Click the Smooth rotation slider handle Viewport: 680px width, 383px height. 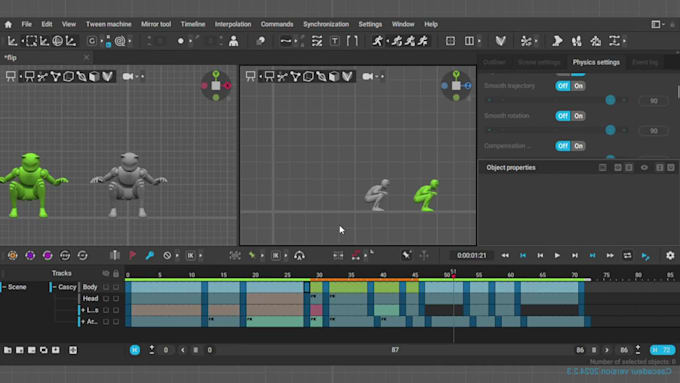tap(610, 130)
